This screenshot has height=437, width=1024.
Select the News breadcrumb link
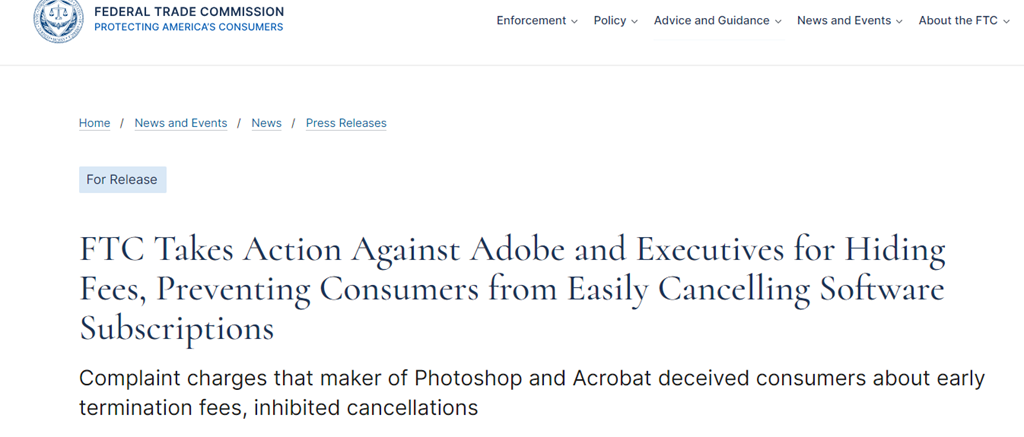(x=266, y=123)
